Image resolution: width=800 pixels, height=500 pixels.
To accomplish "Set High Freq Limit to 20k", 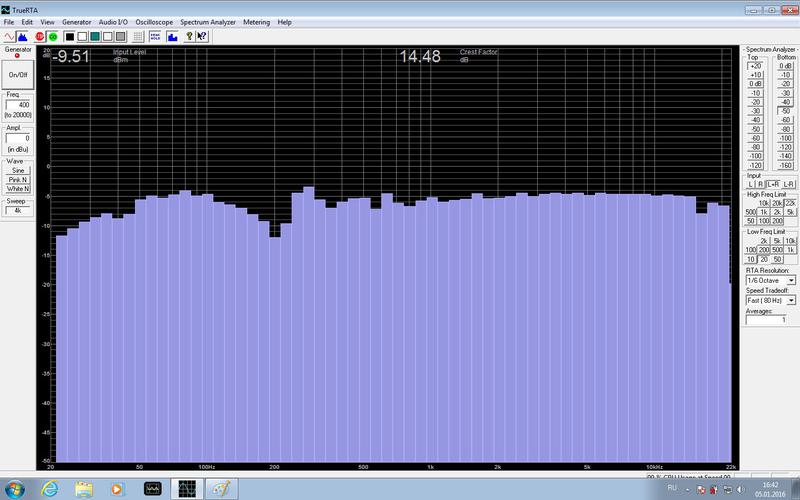I will pyautogui.click(x=777, y=203).
